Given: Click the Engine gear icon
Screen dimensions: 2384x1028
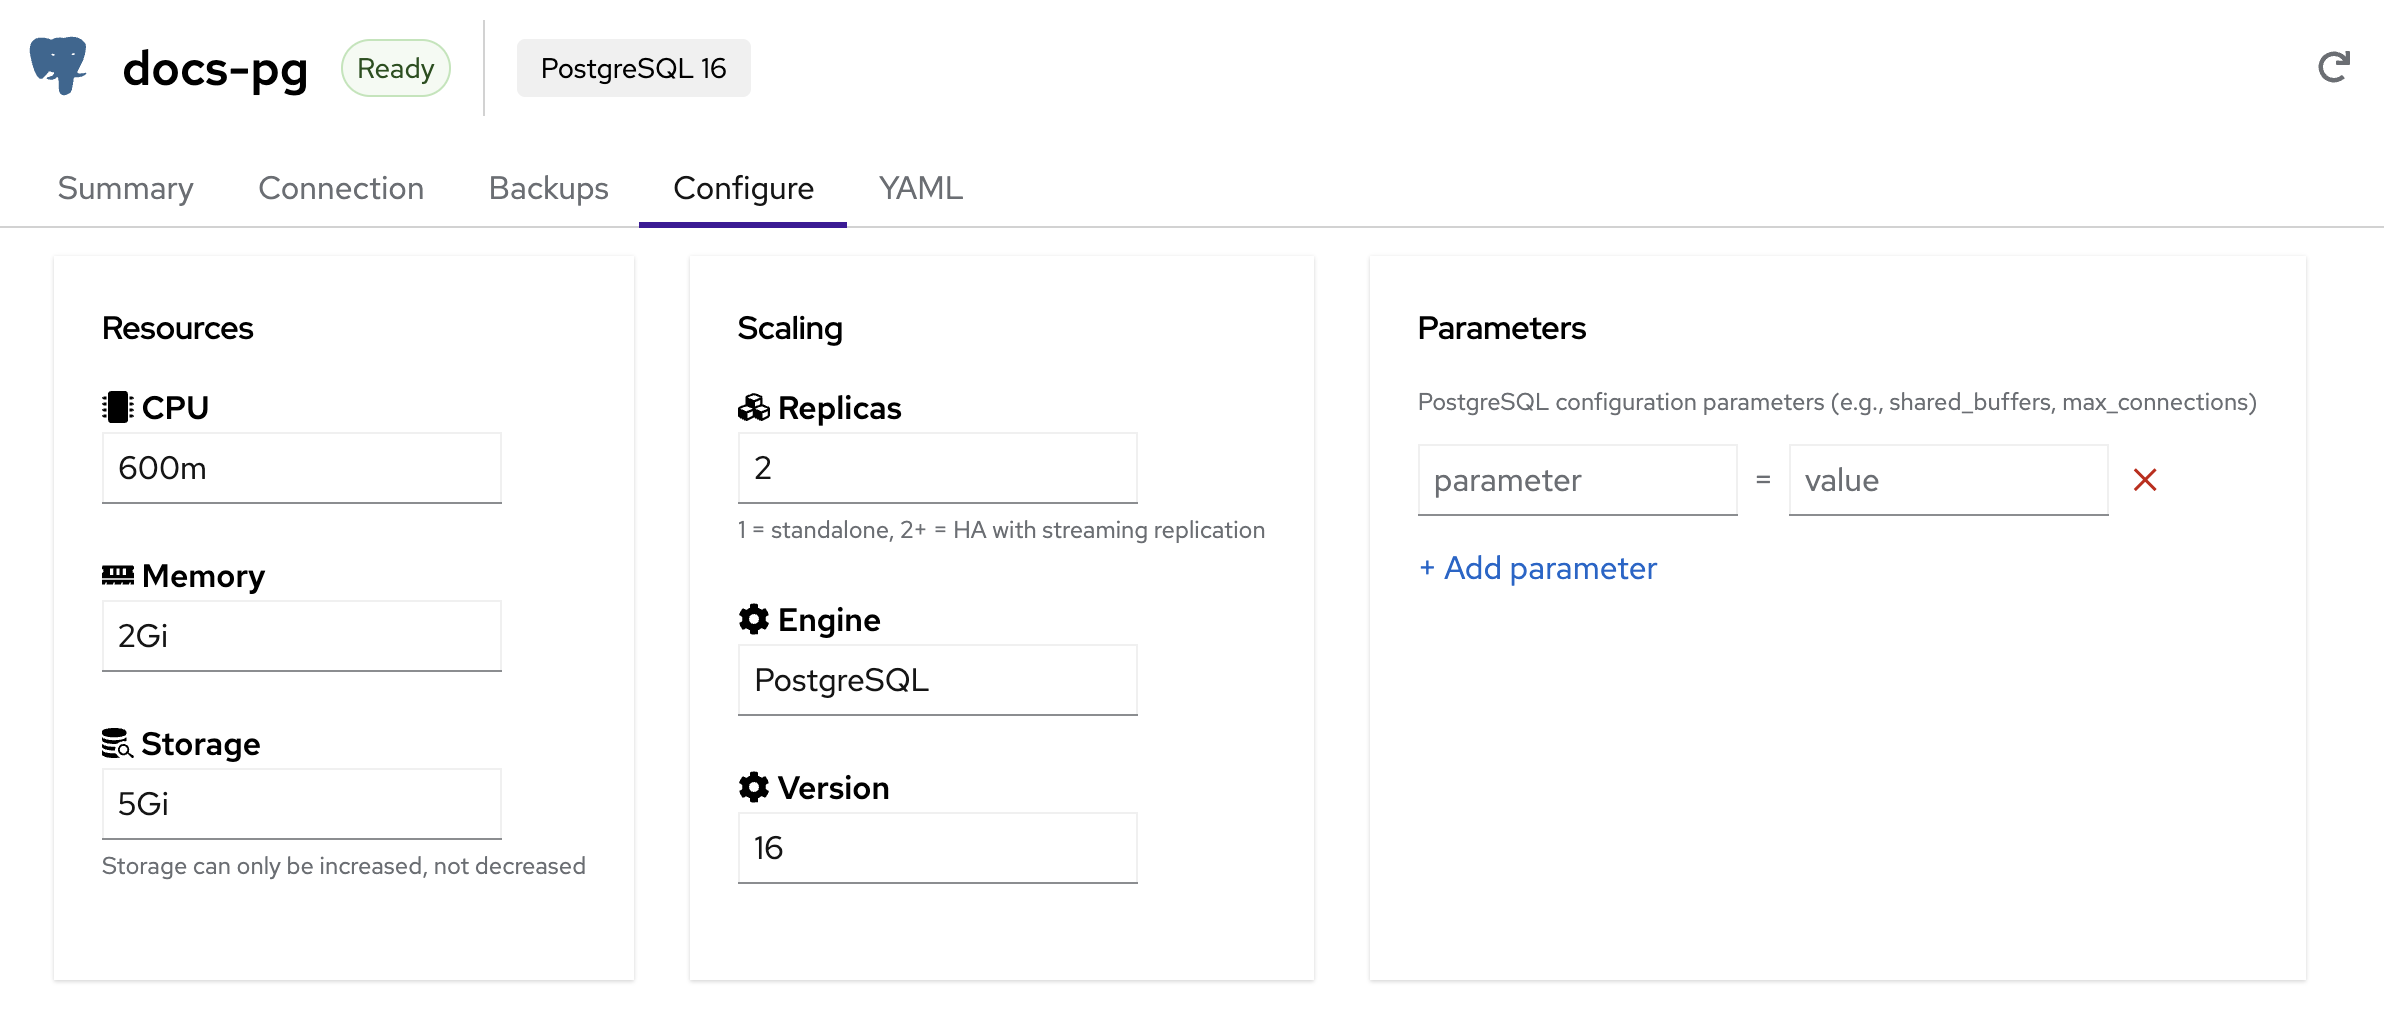Looking at the screenshot, I should click(x=753, y=619).
